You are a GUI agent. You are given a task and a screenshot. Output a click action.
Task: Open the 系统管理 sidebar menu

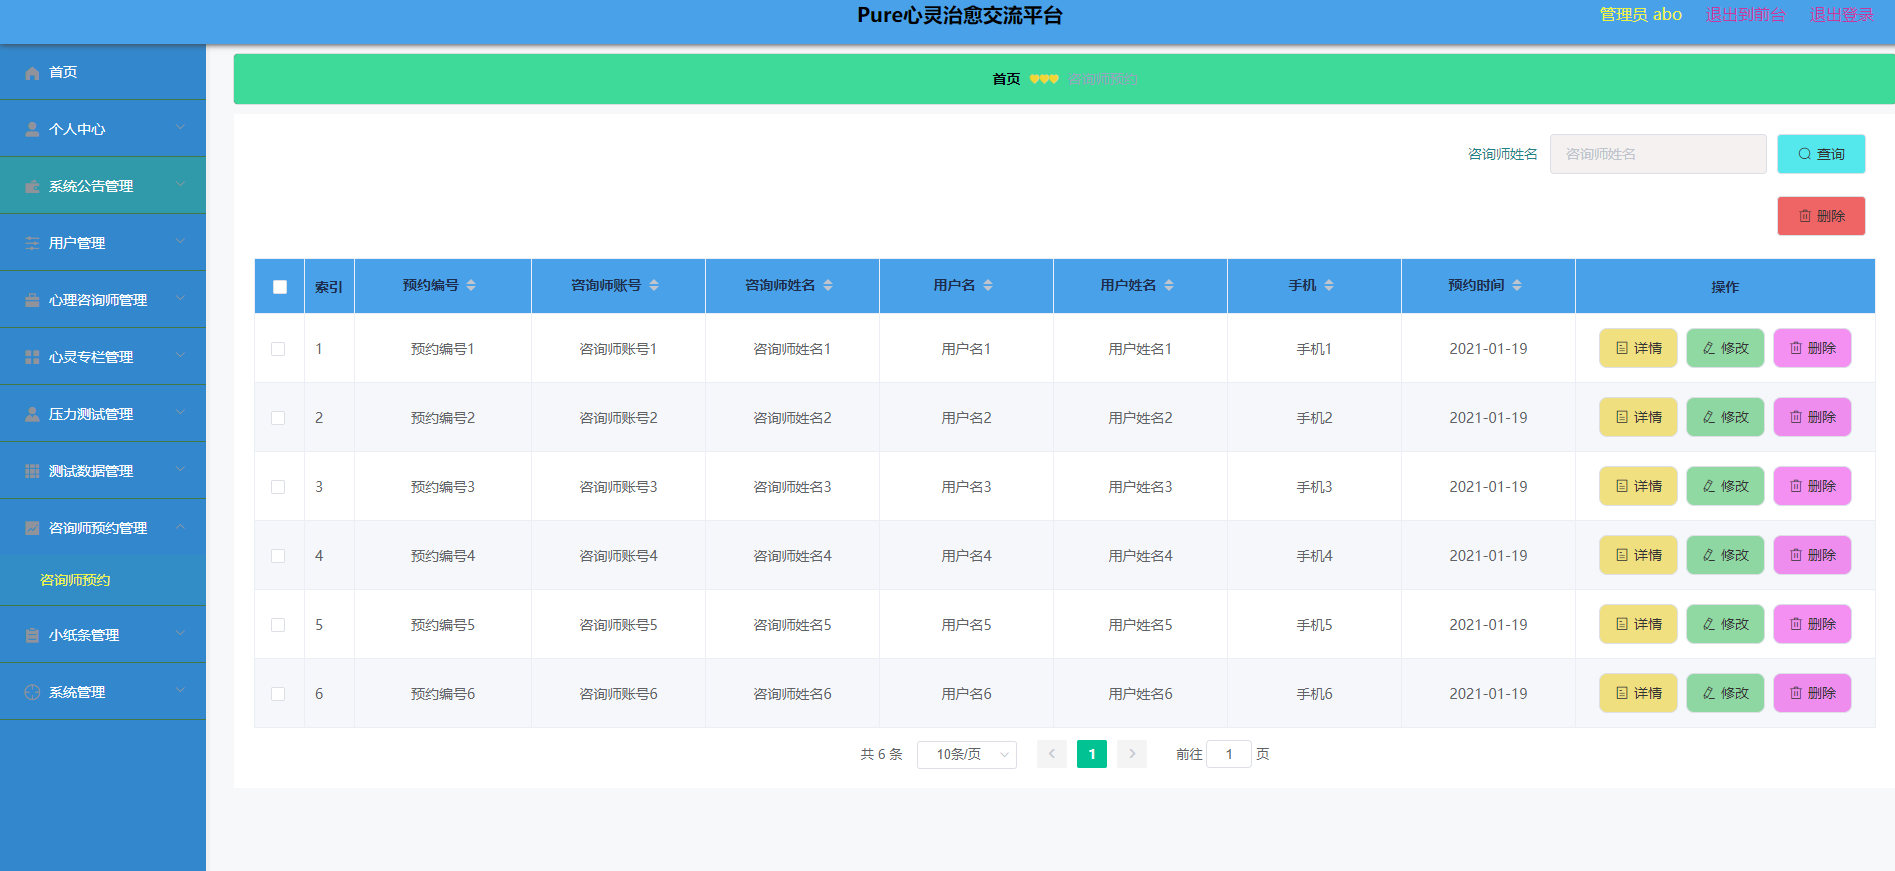point(103,692)
